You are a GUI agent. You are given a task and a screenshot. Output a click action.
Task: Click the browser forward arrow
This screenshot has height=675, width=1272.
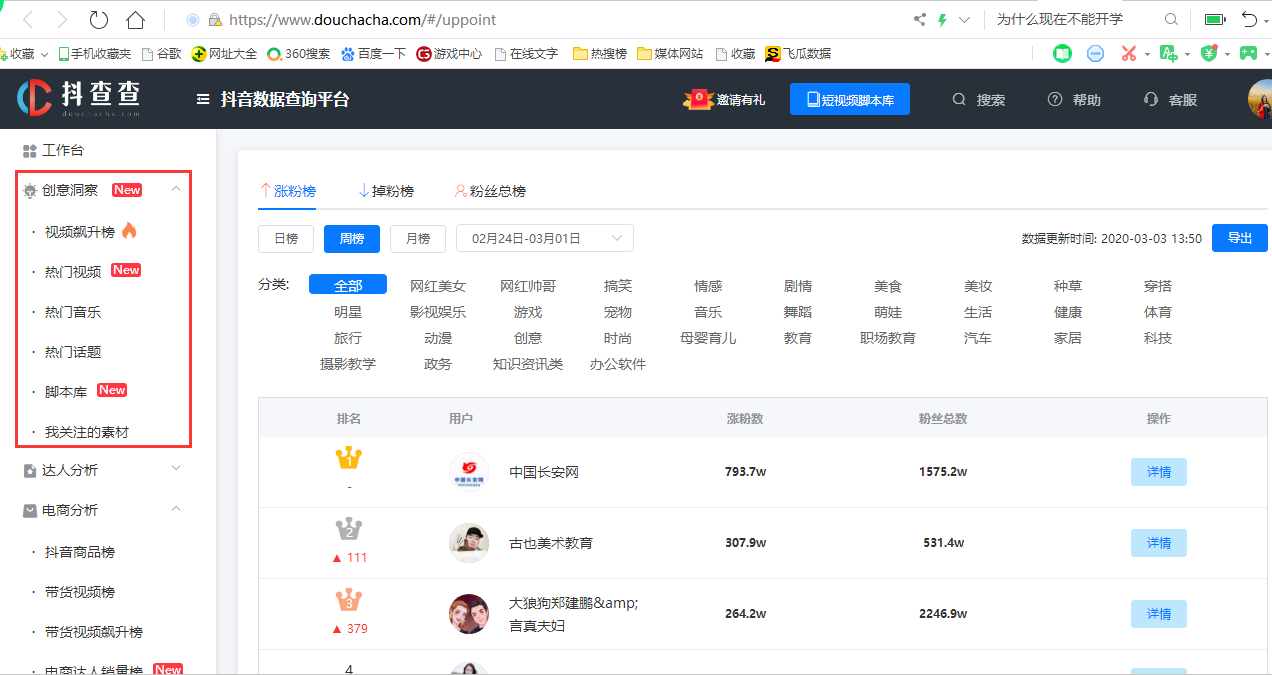[62, 20]
